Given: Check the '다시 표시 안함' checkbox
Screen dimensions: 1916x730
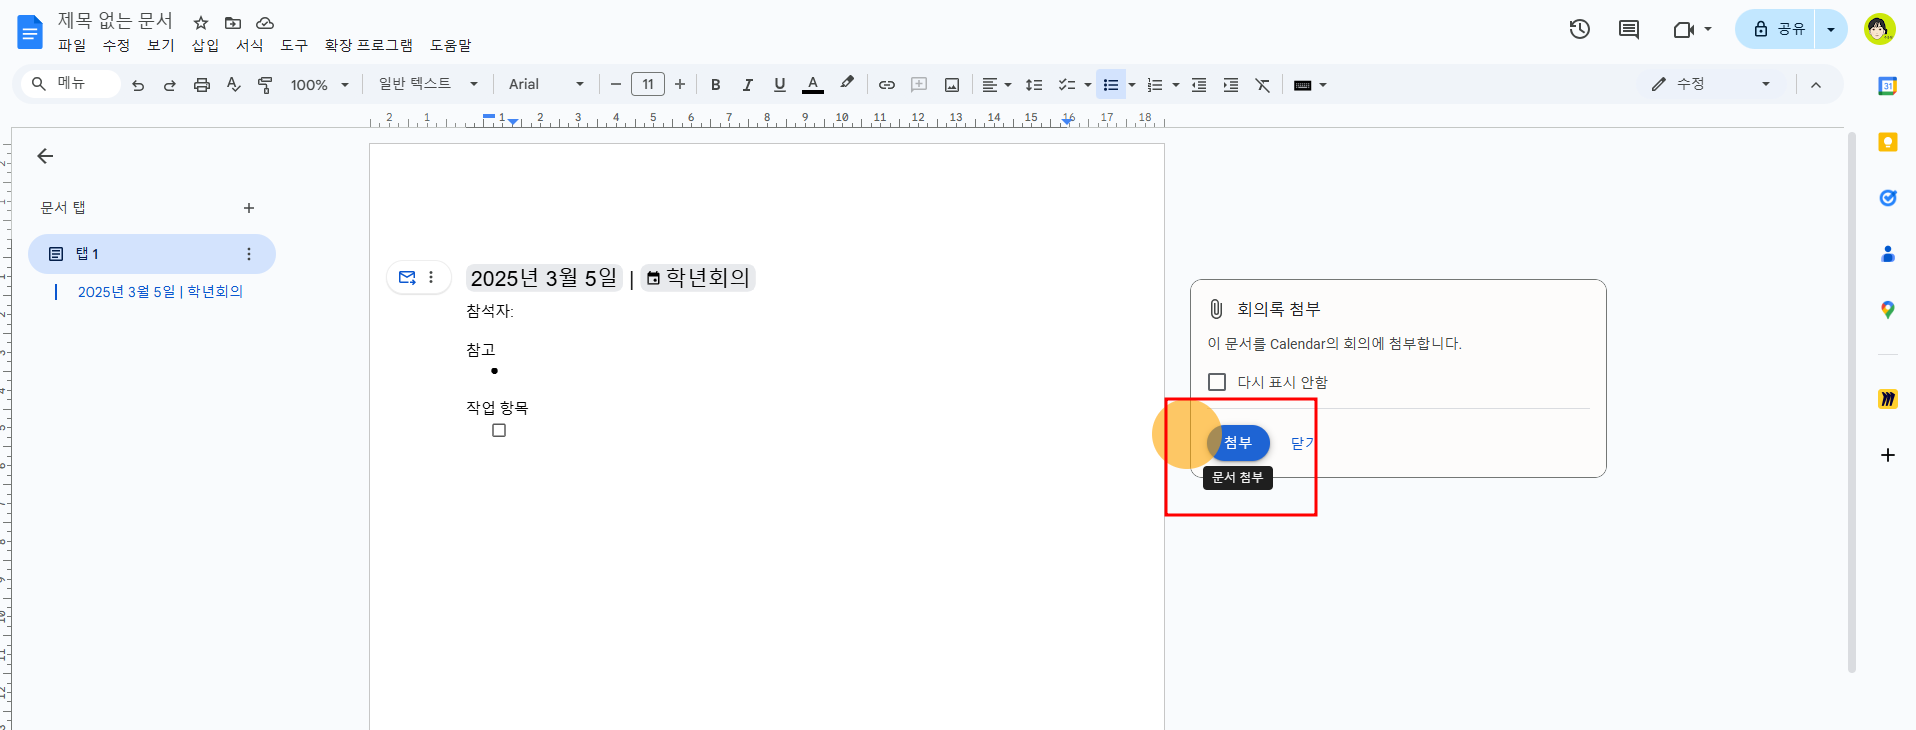Looking at the screenshot, I should (1217, 382).
